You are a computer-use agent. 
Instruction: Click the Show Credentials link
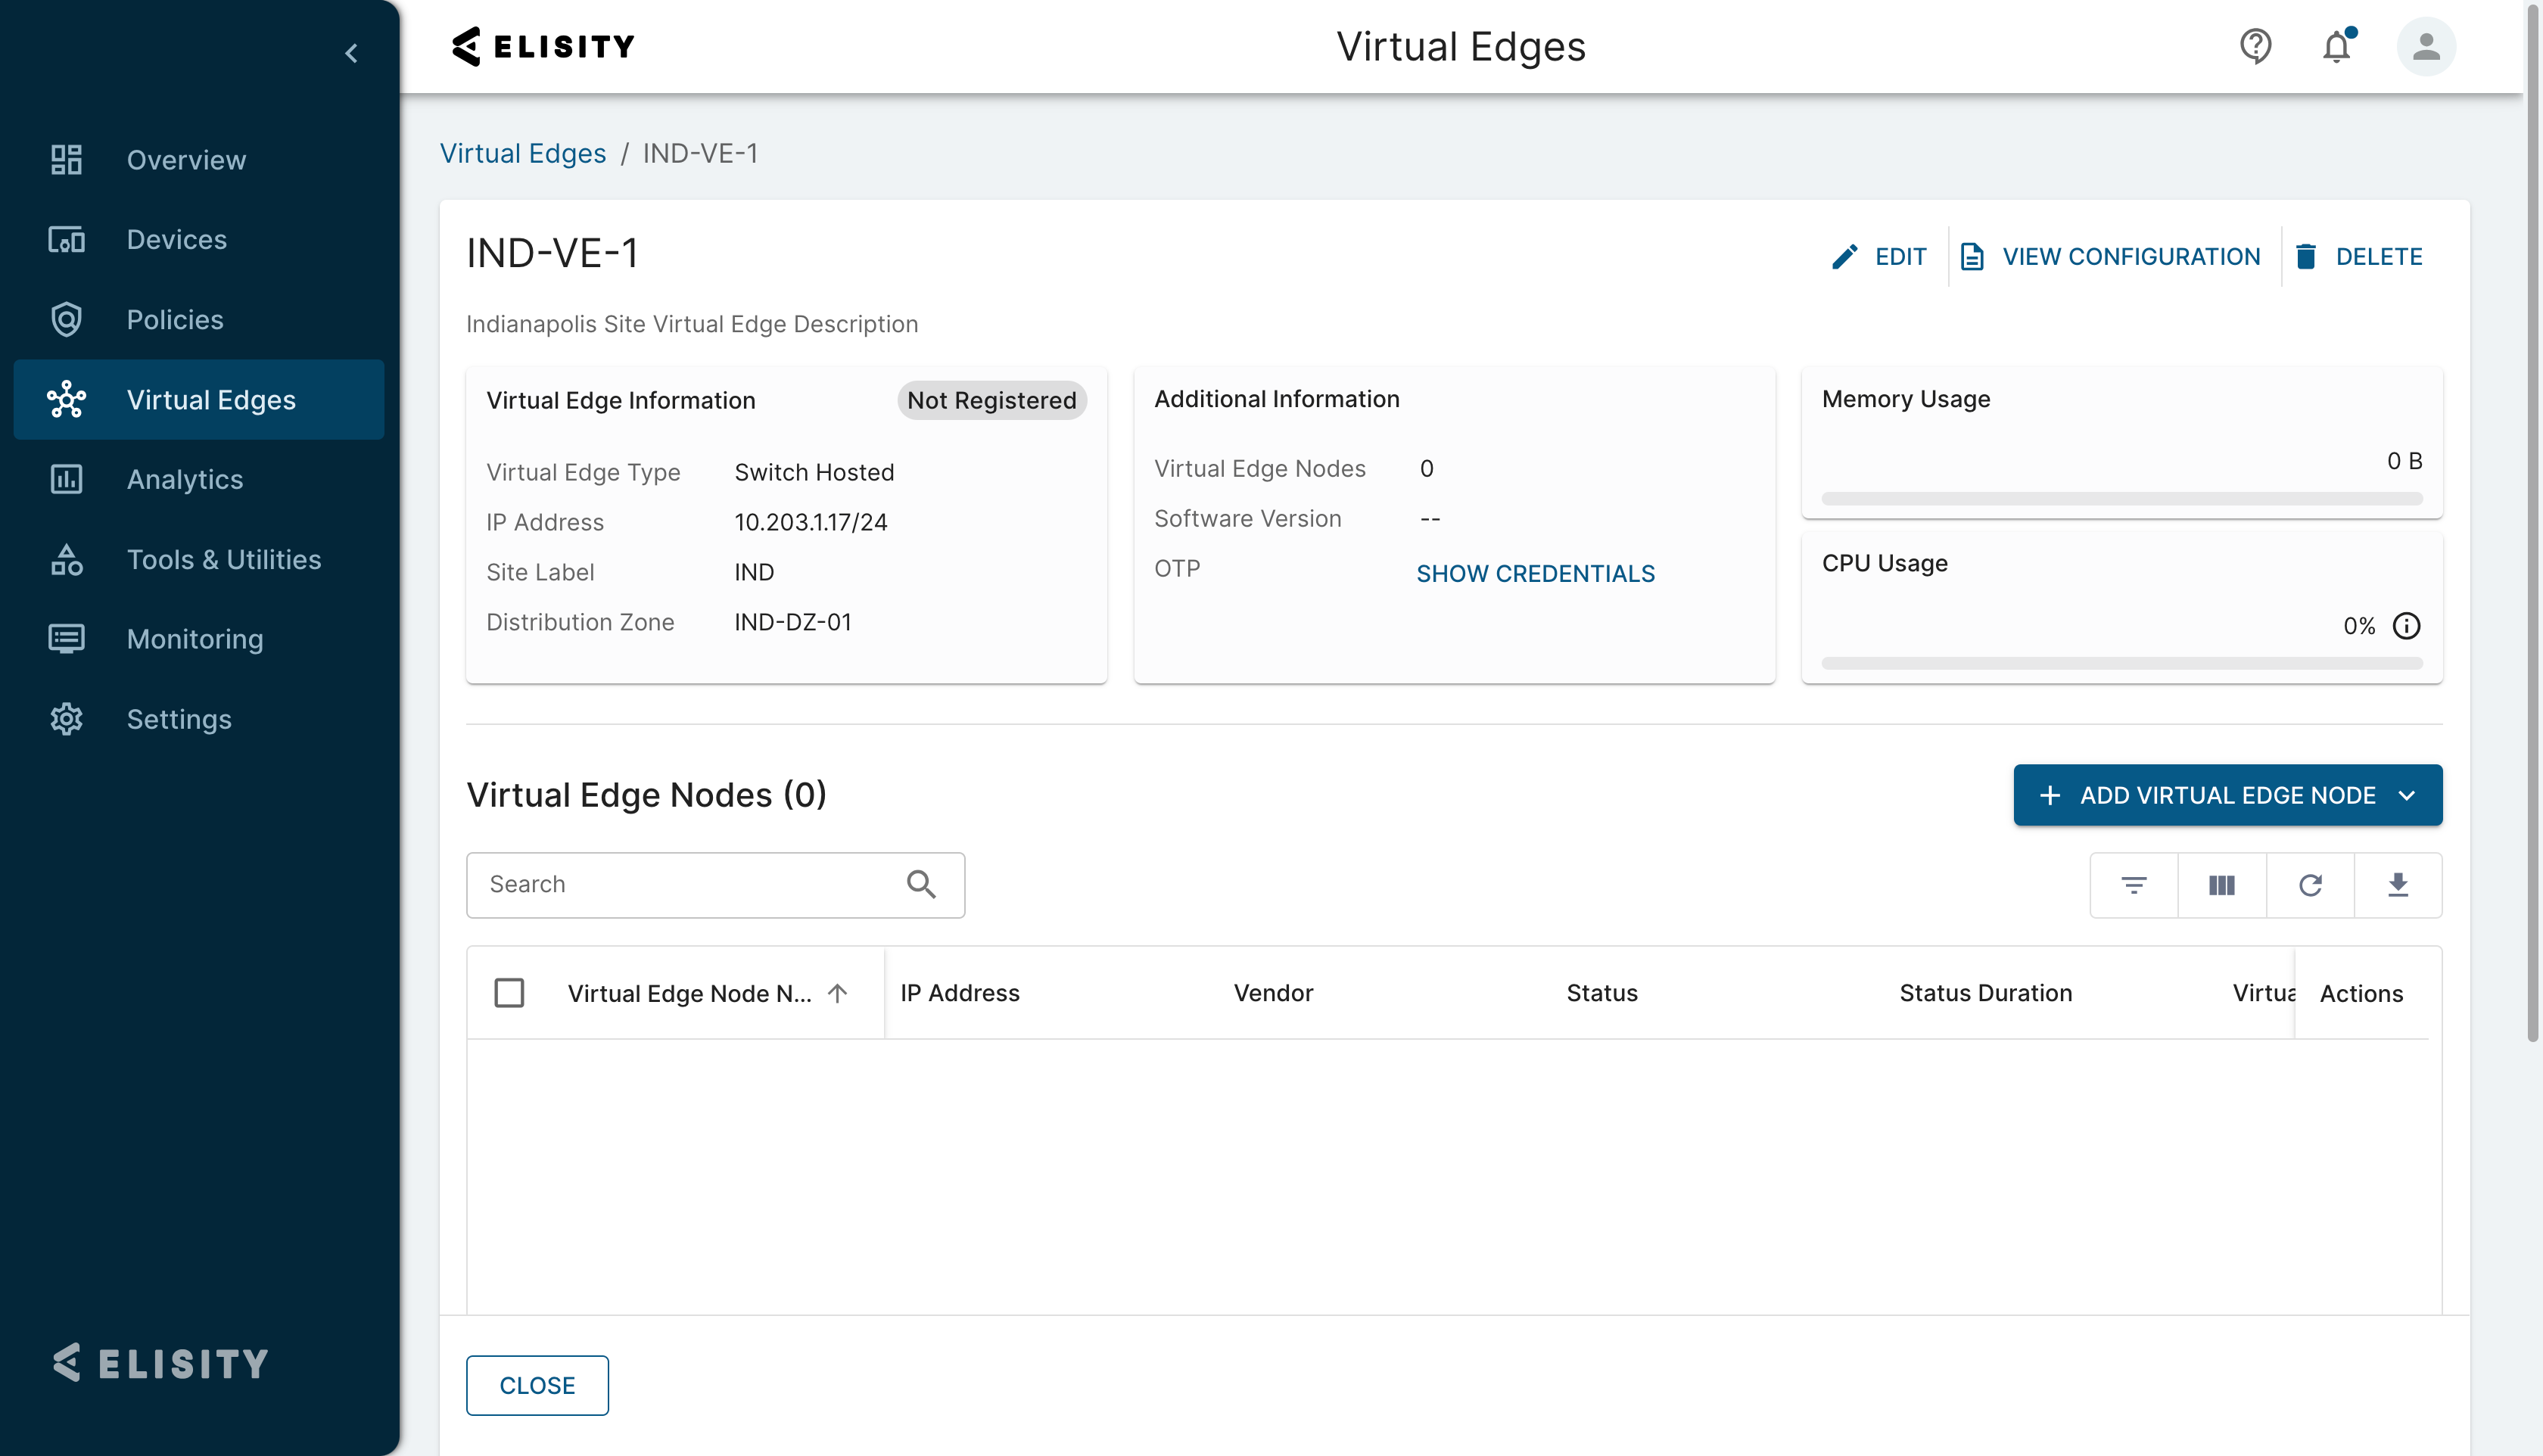click(1535, 573)
